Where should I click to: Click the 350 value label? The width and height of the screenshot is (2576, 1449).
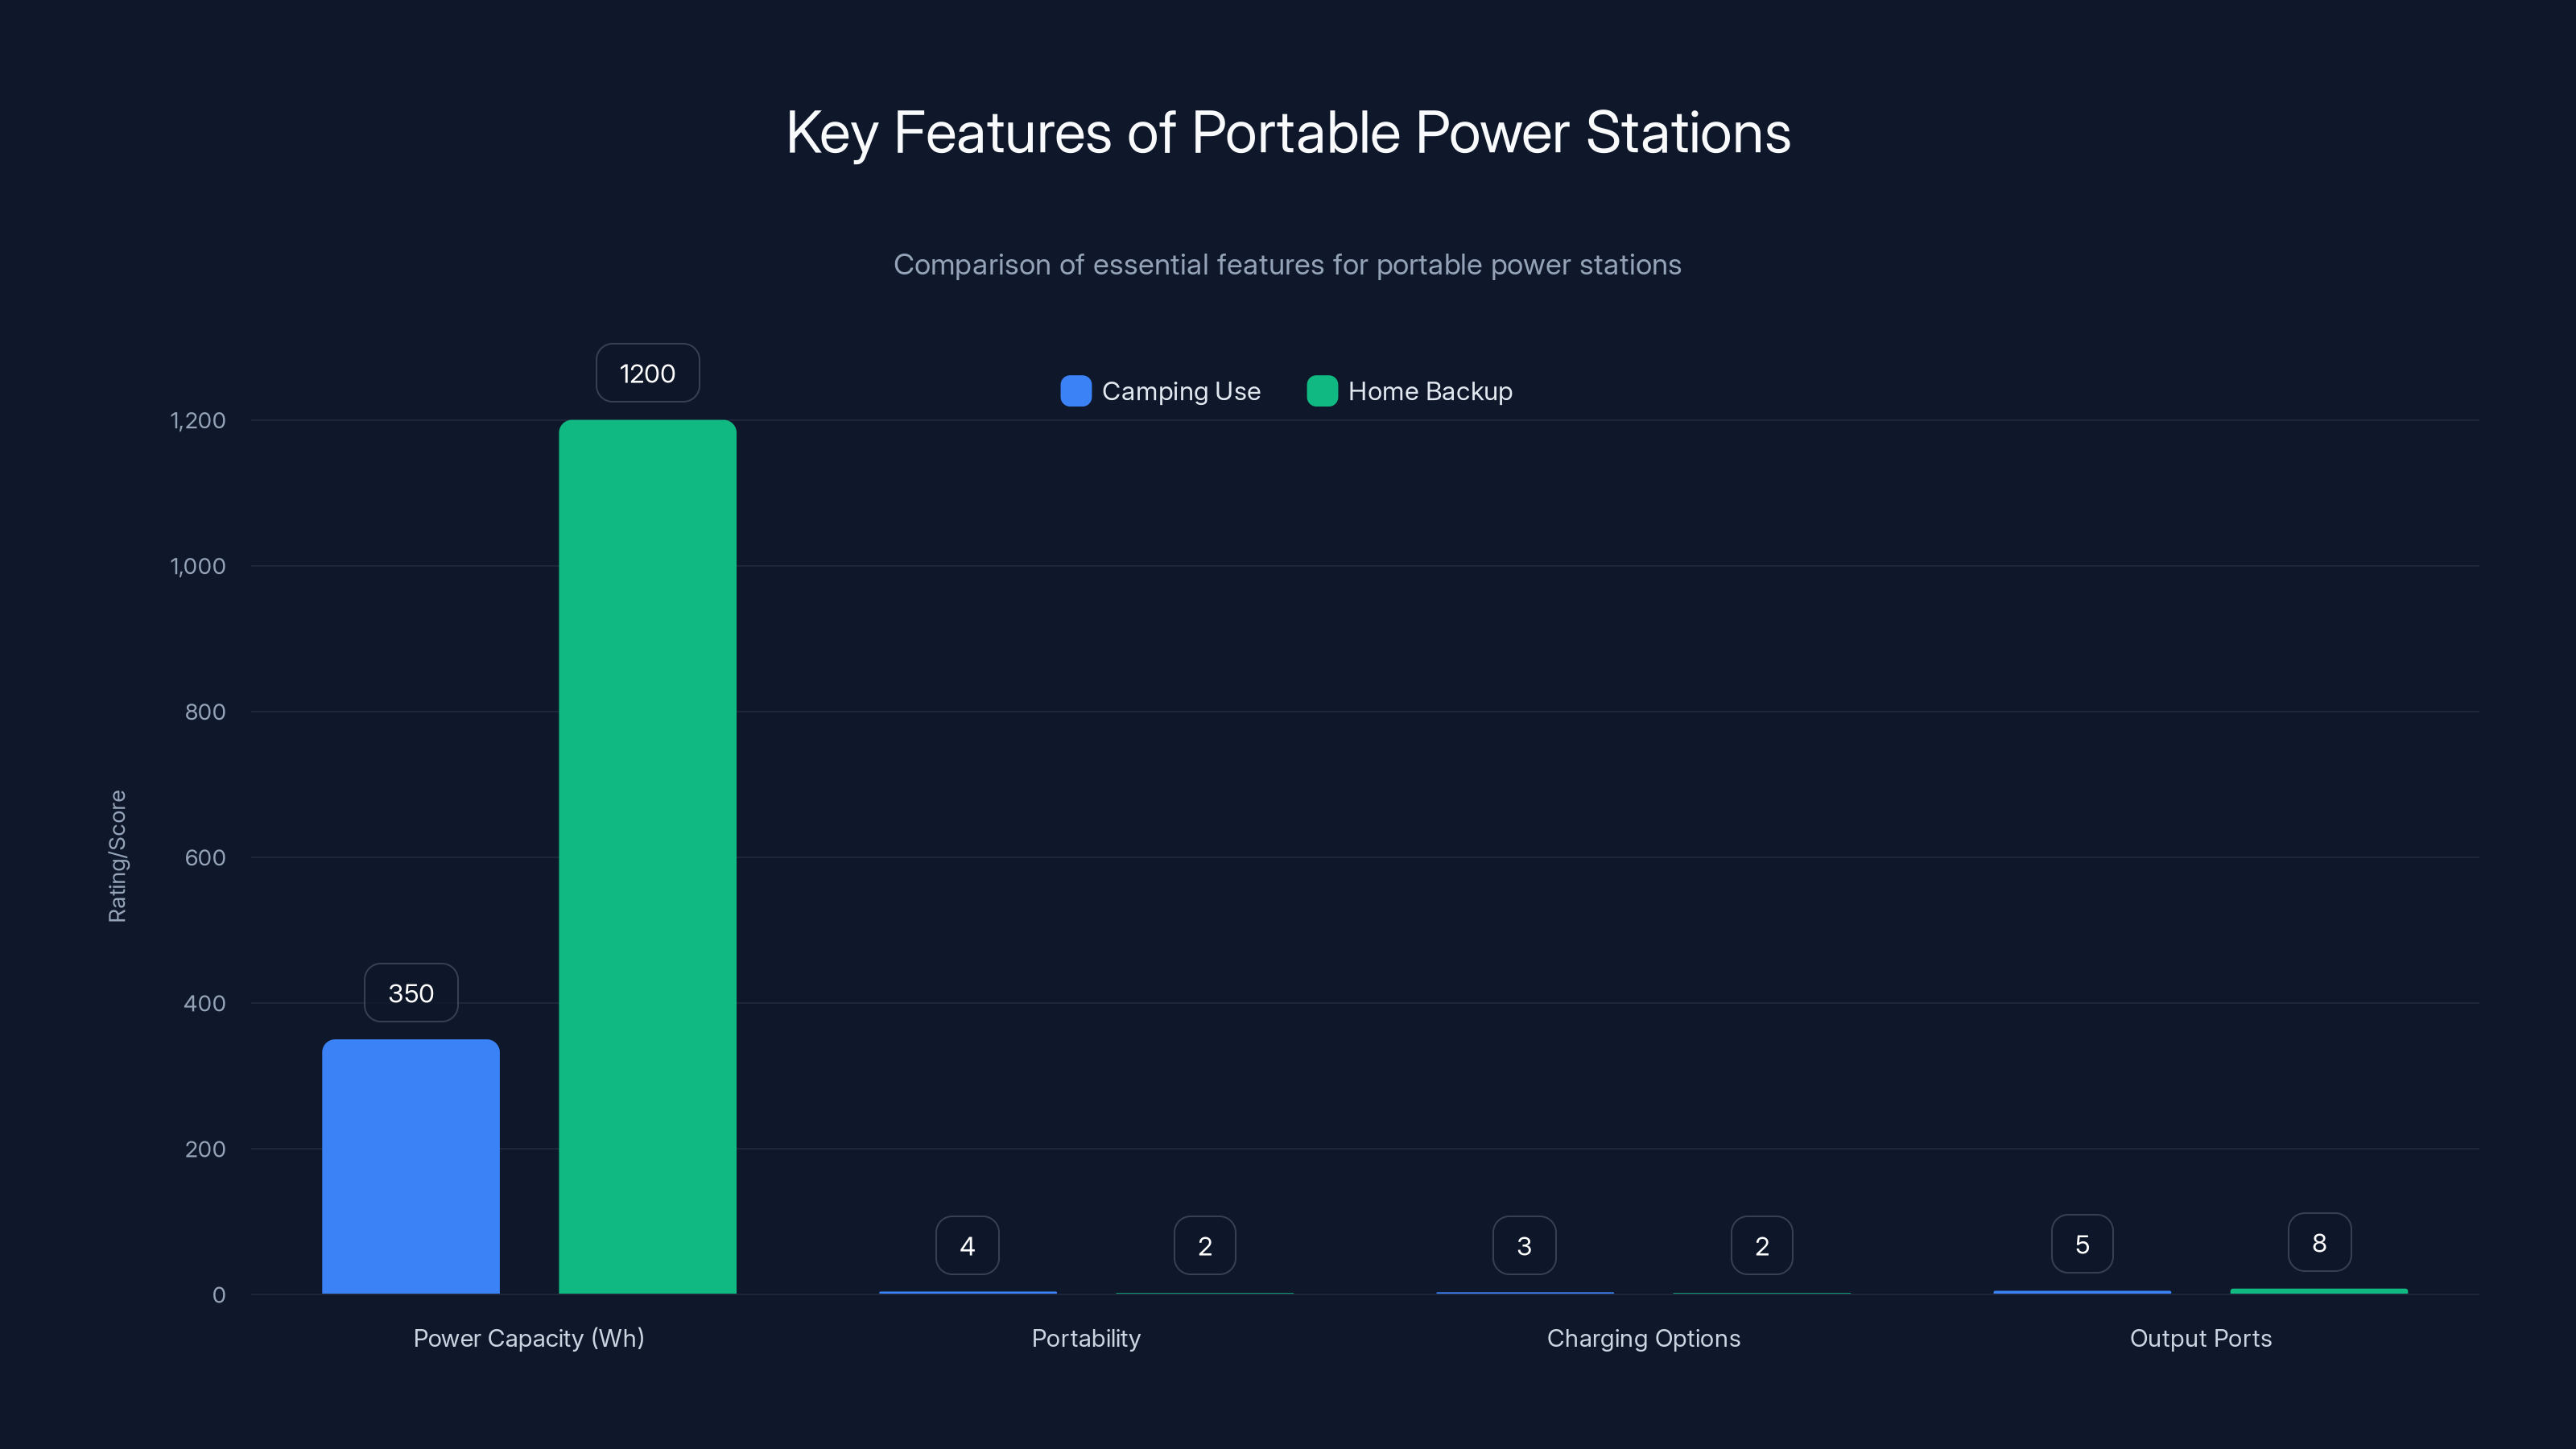click(x=411, y=993)
